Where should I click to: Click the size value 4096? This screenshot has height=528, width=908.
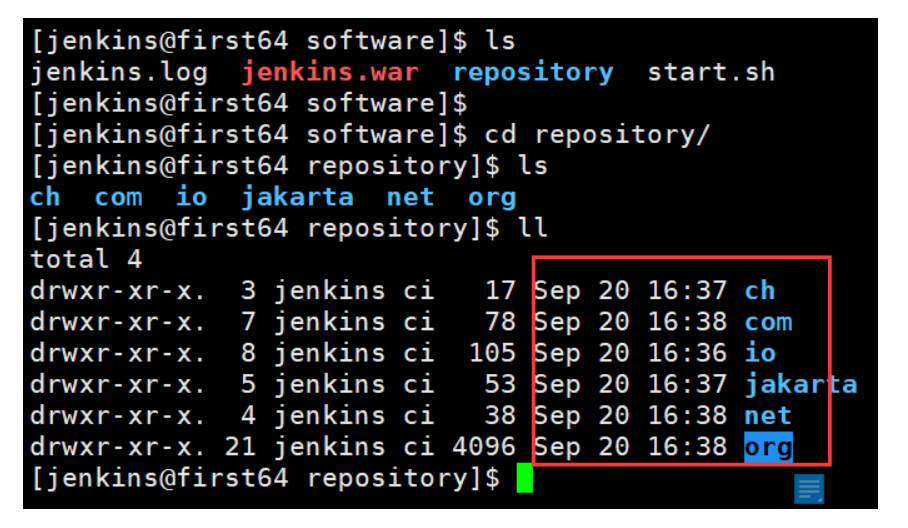(484, 447)
